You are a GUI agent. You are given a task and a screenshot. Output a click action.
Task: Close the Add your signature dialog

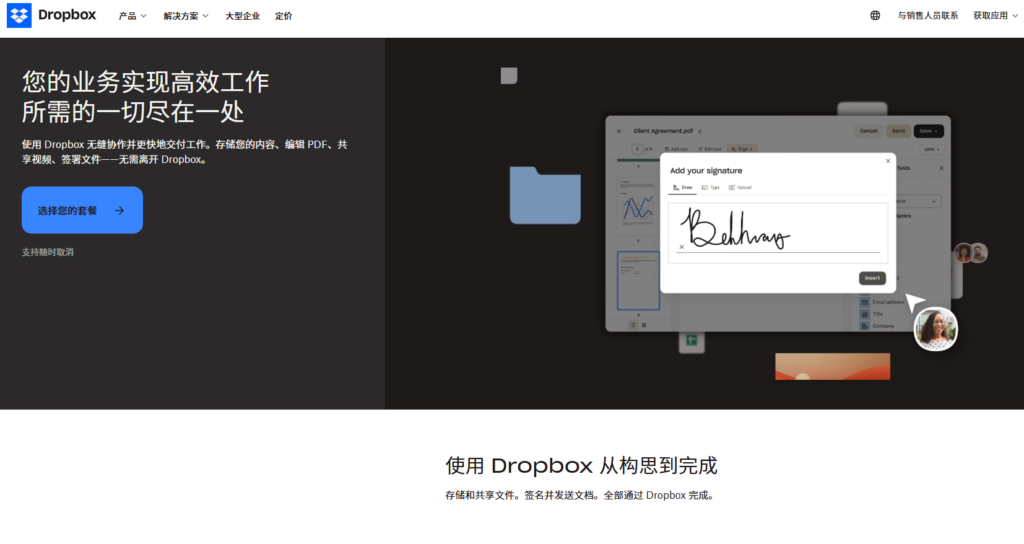click(887, 161)
